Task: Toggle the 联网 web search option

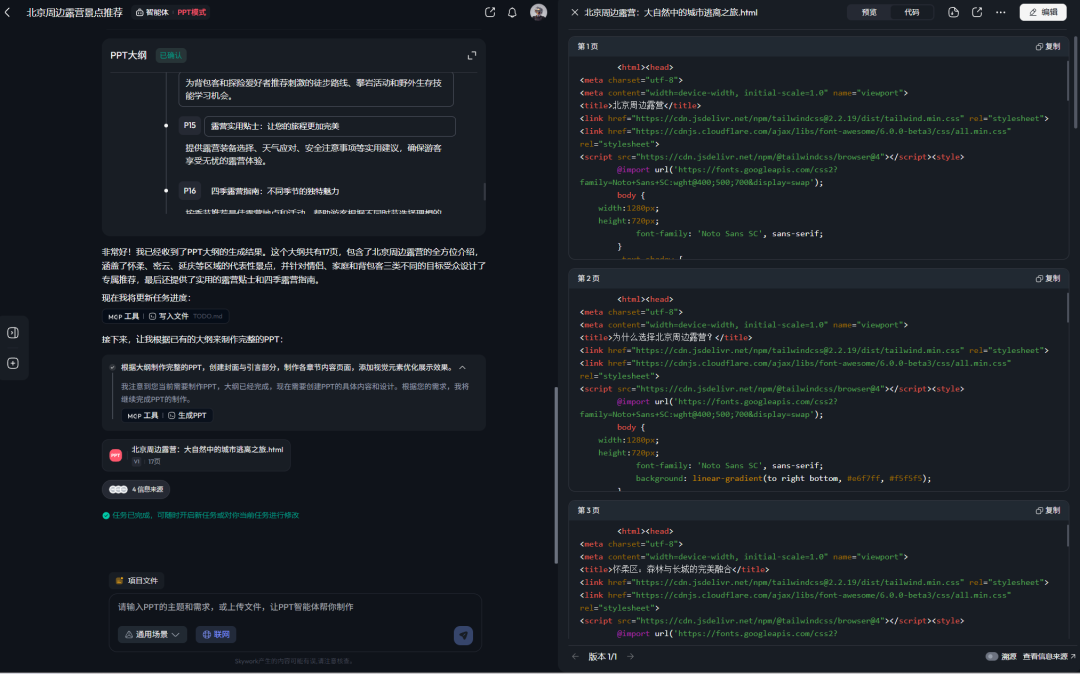Action: coord(216,634)
